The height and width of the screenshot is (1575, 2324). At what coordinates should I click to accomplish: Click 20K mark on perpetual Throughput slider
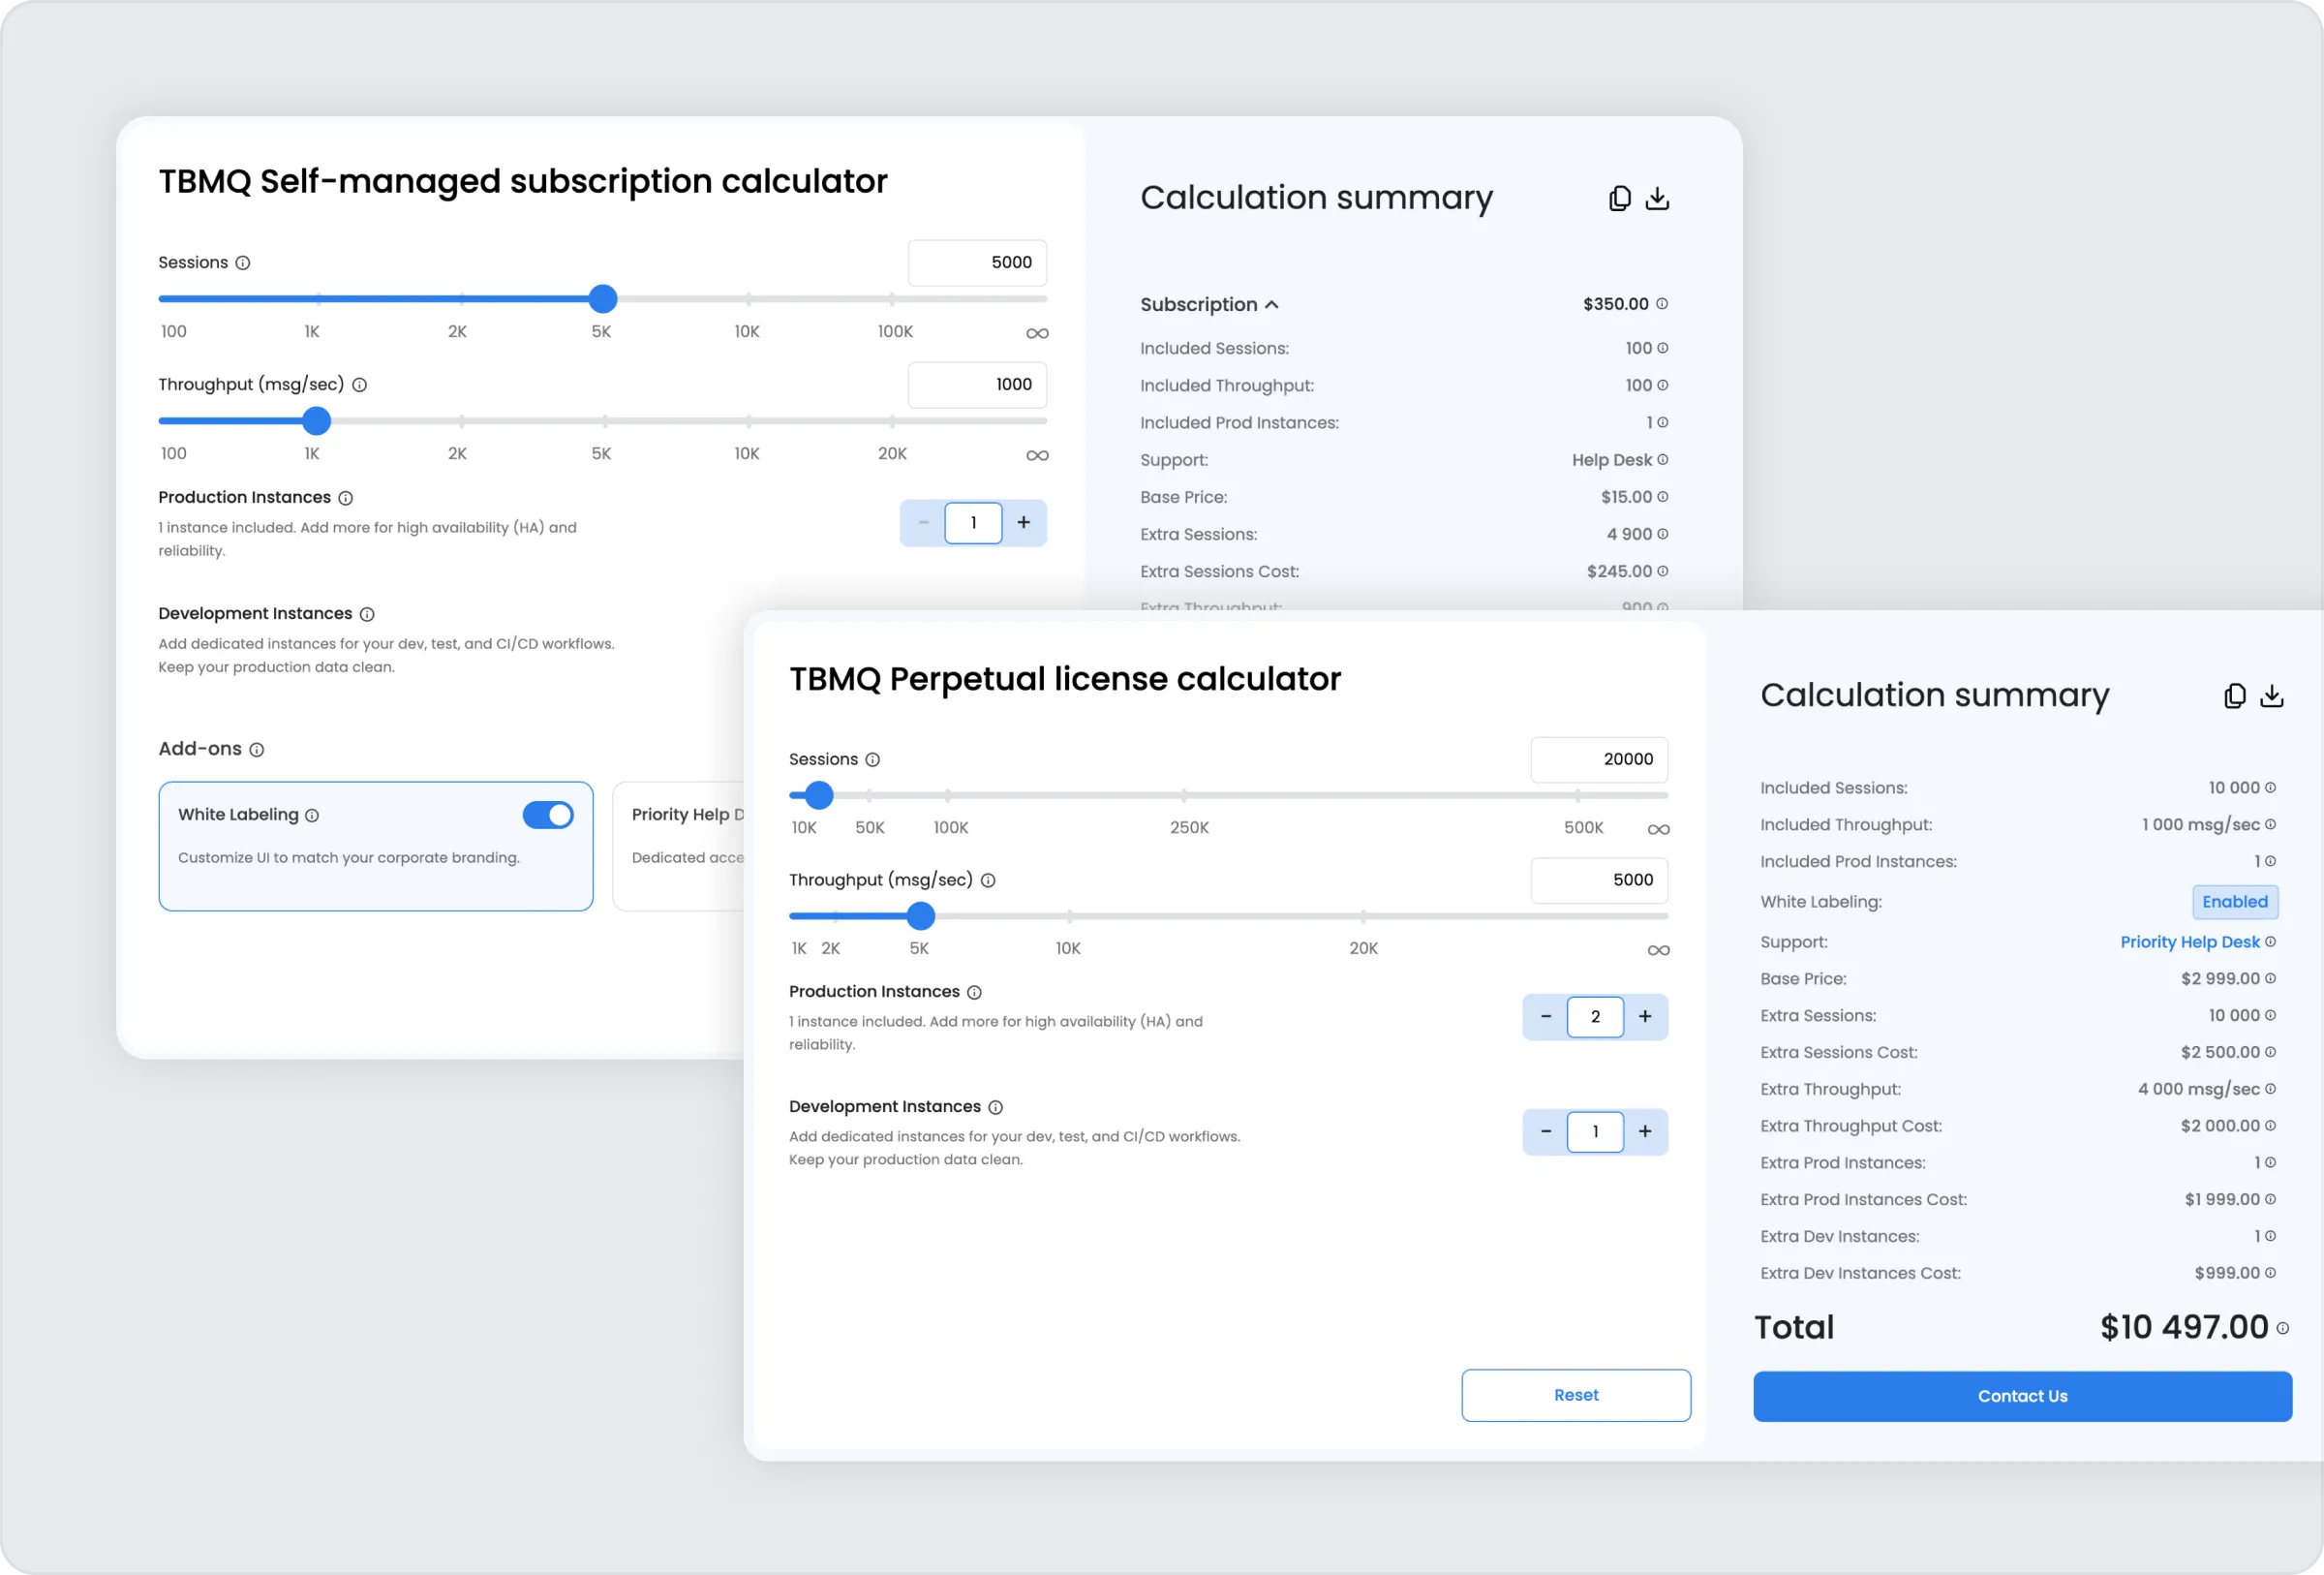point(1363,917)
